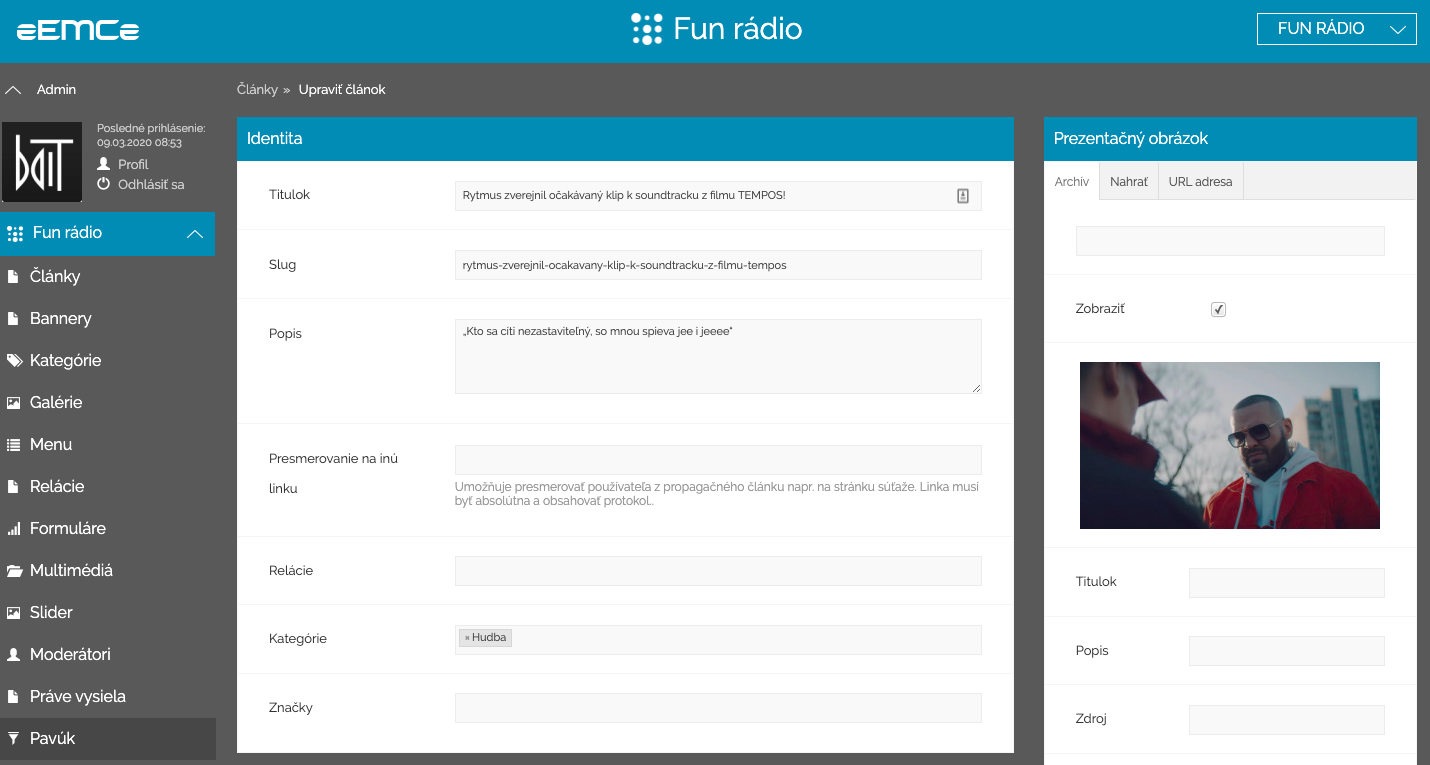Click the person icon beside Moderátori

(14, 654)
